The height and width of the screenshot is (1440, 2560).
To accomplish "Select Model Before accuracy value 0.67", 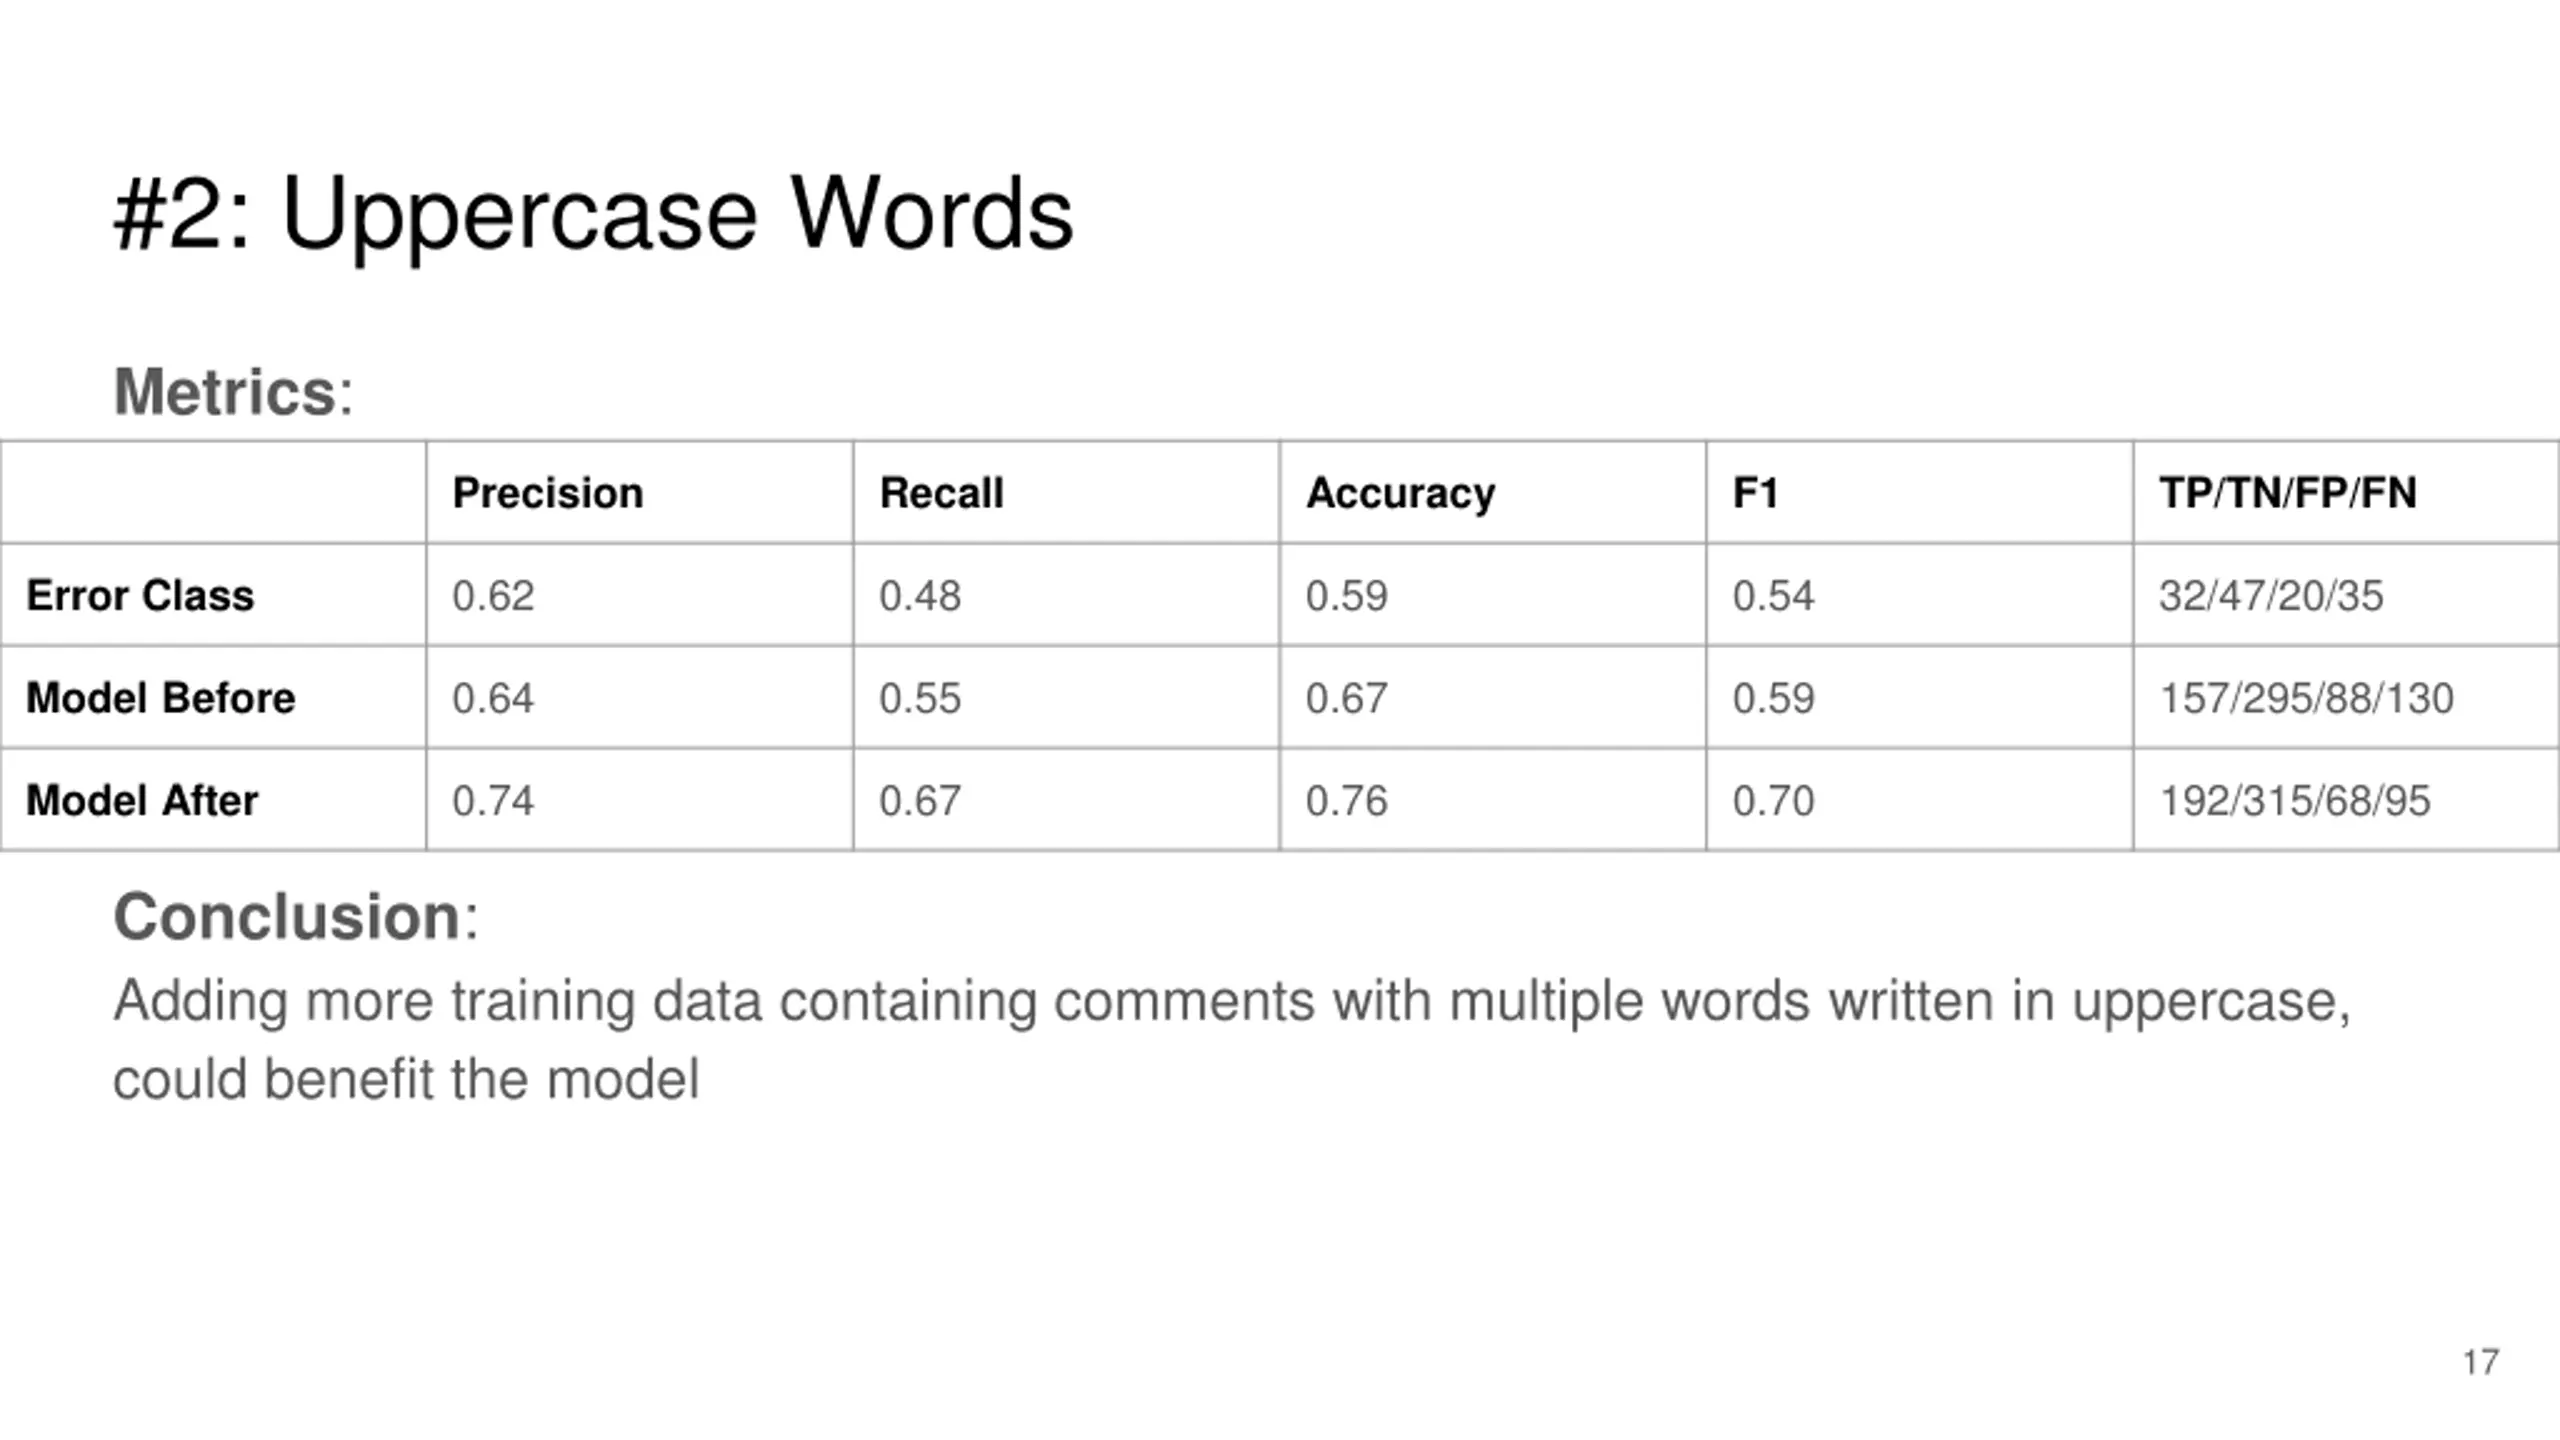I will tap(1347, 698).
